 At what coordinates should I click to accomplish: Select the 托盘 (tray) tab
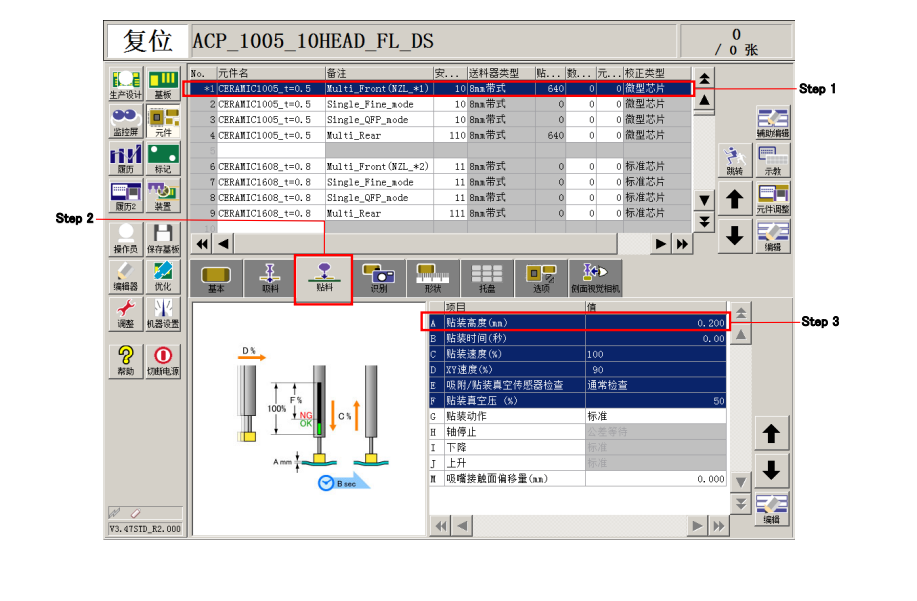tap(487, 277)
